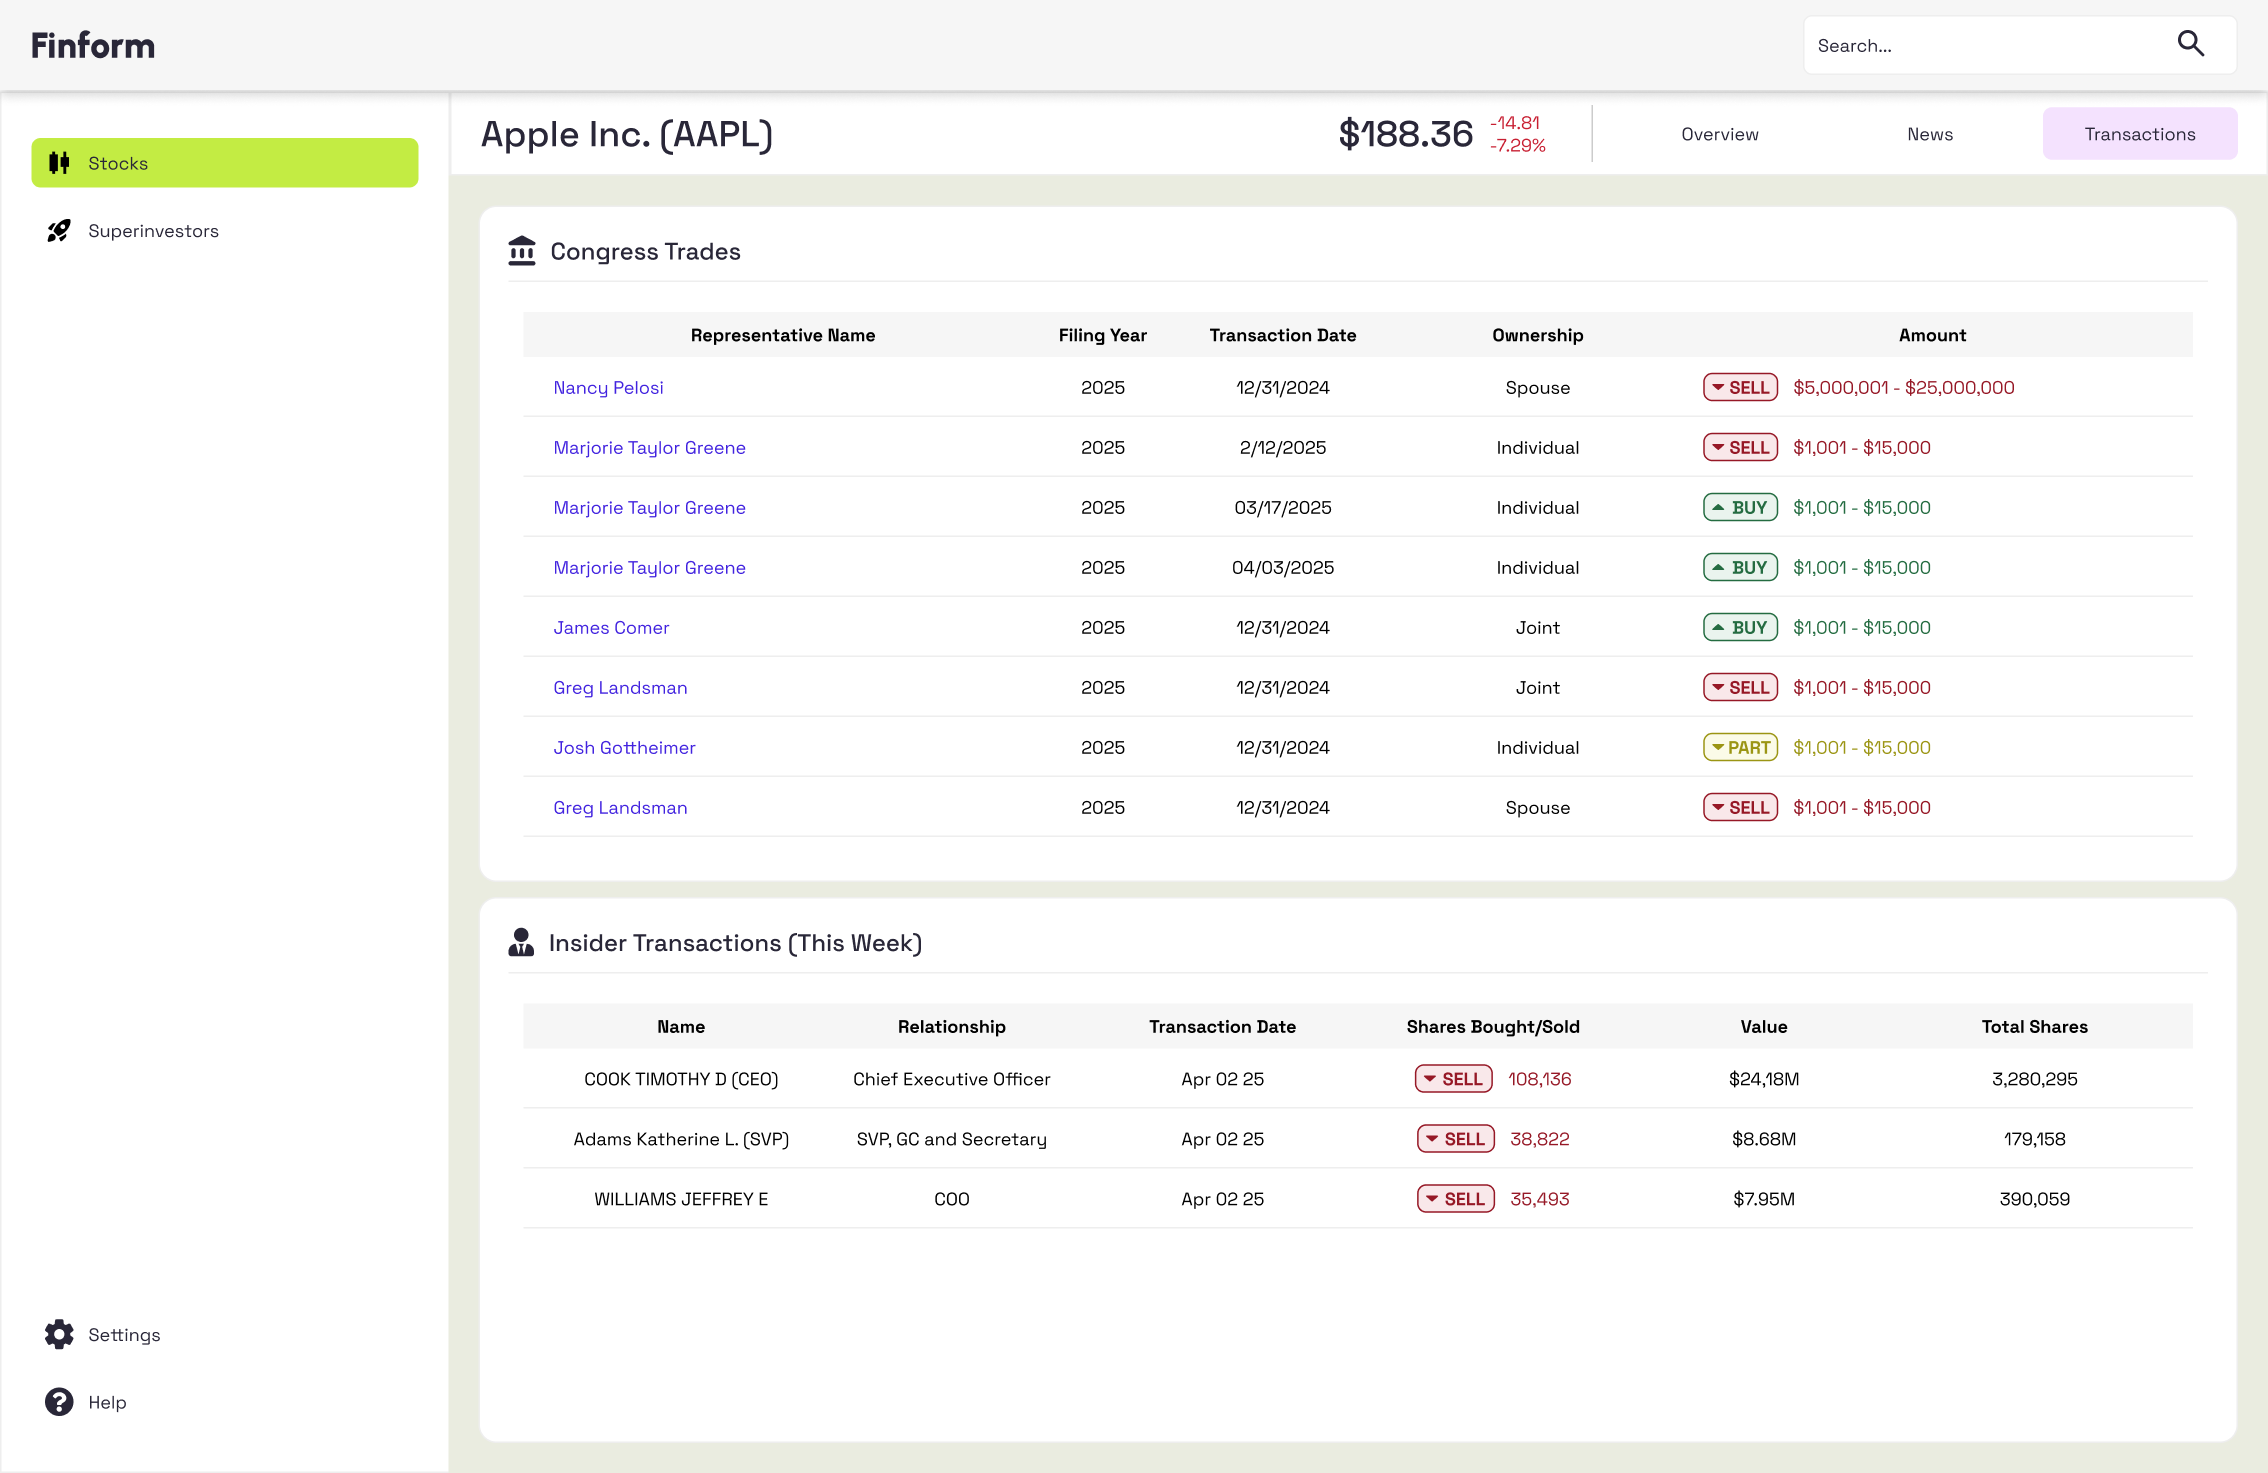Click the Filing Year column header
The width and height of the screenshot is (2268, 1473).
point(1103,335)
